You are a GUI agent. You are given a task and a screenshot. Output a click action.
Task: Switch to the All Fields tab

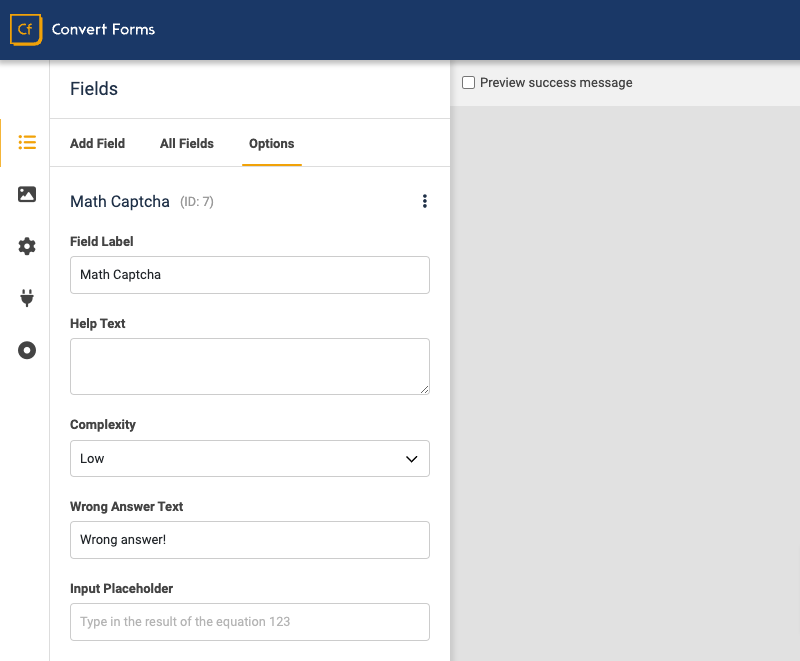(187, 143)
